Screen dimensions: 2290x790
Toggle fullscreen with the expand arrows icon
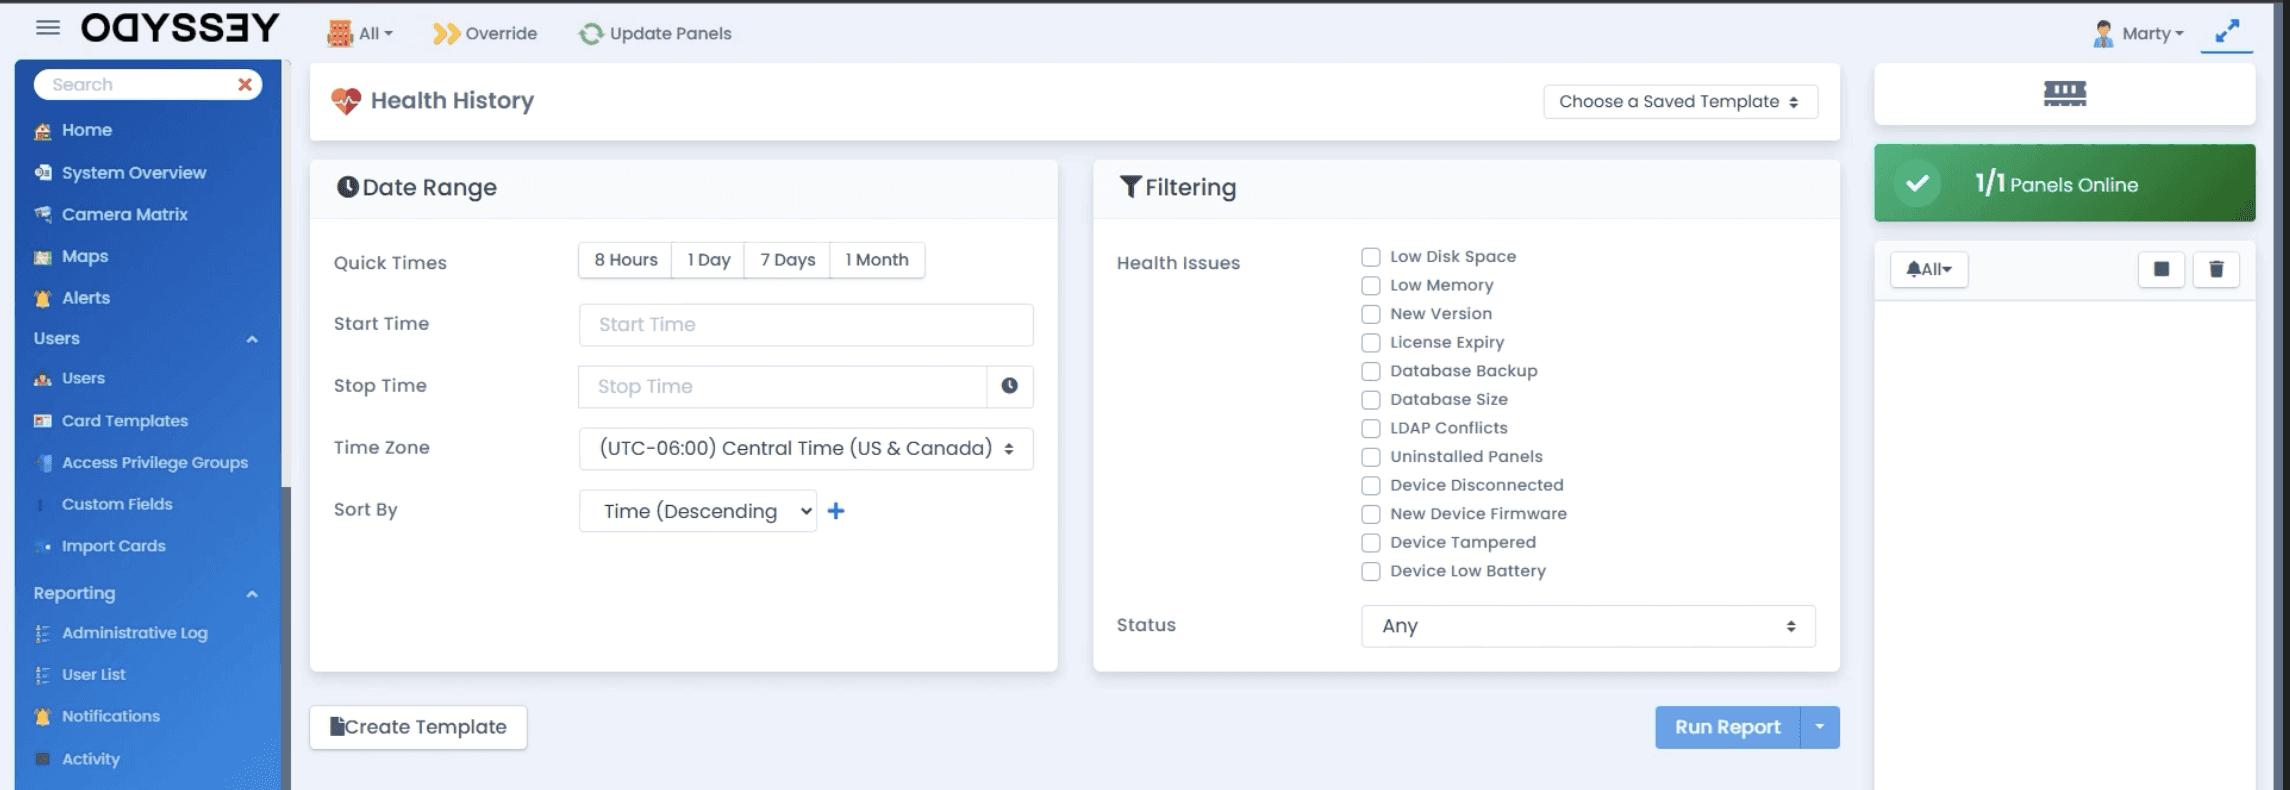[2227, 32]
